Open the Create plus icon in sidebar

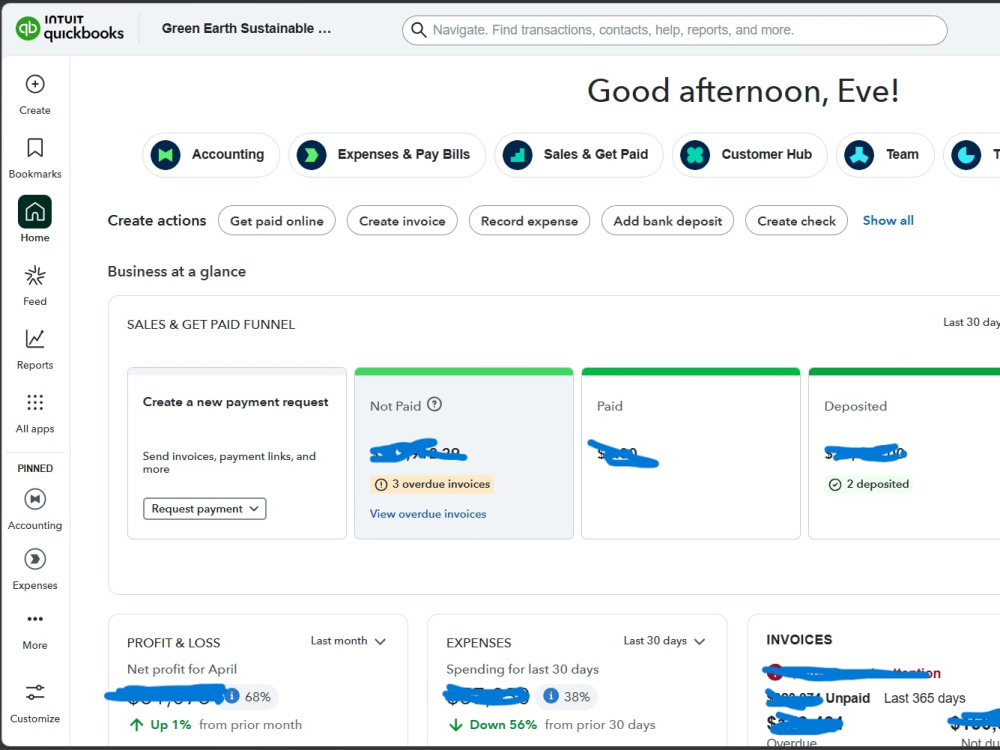click(x=34, y=84)
